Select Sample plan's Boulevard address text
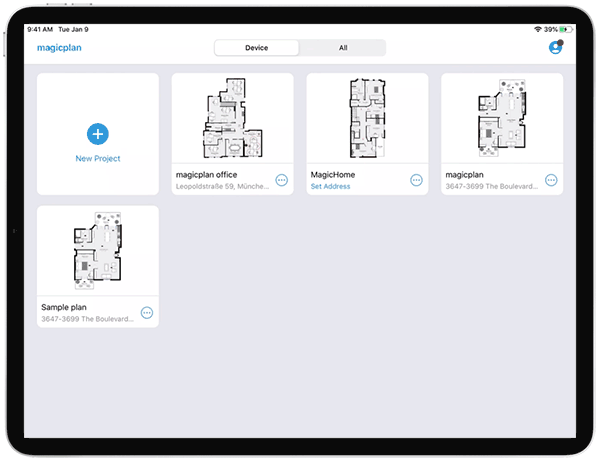 (x=88, y=319)
